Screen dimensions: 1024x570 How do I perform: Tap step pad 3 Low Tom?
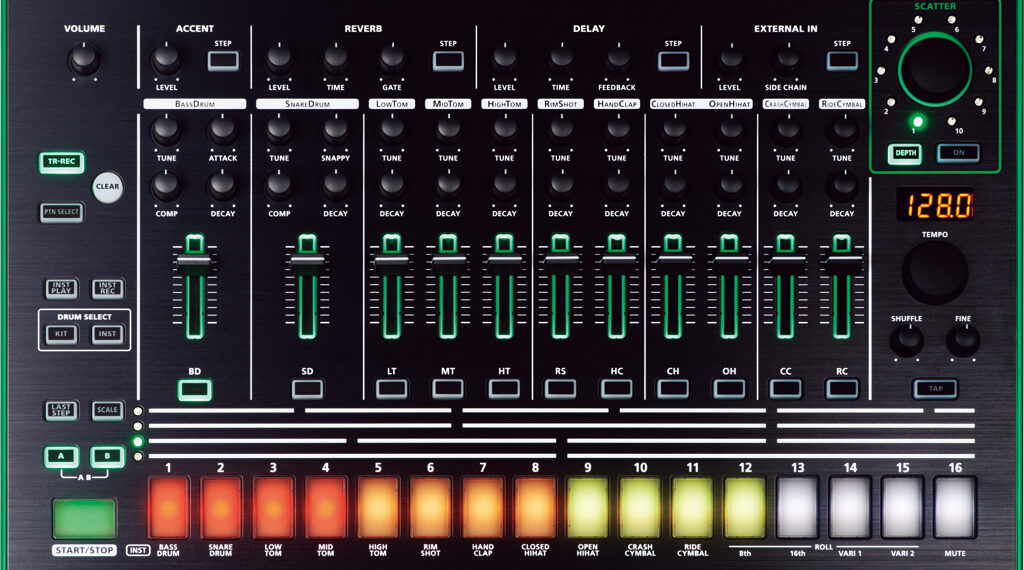click(273, 507)
